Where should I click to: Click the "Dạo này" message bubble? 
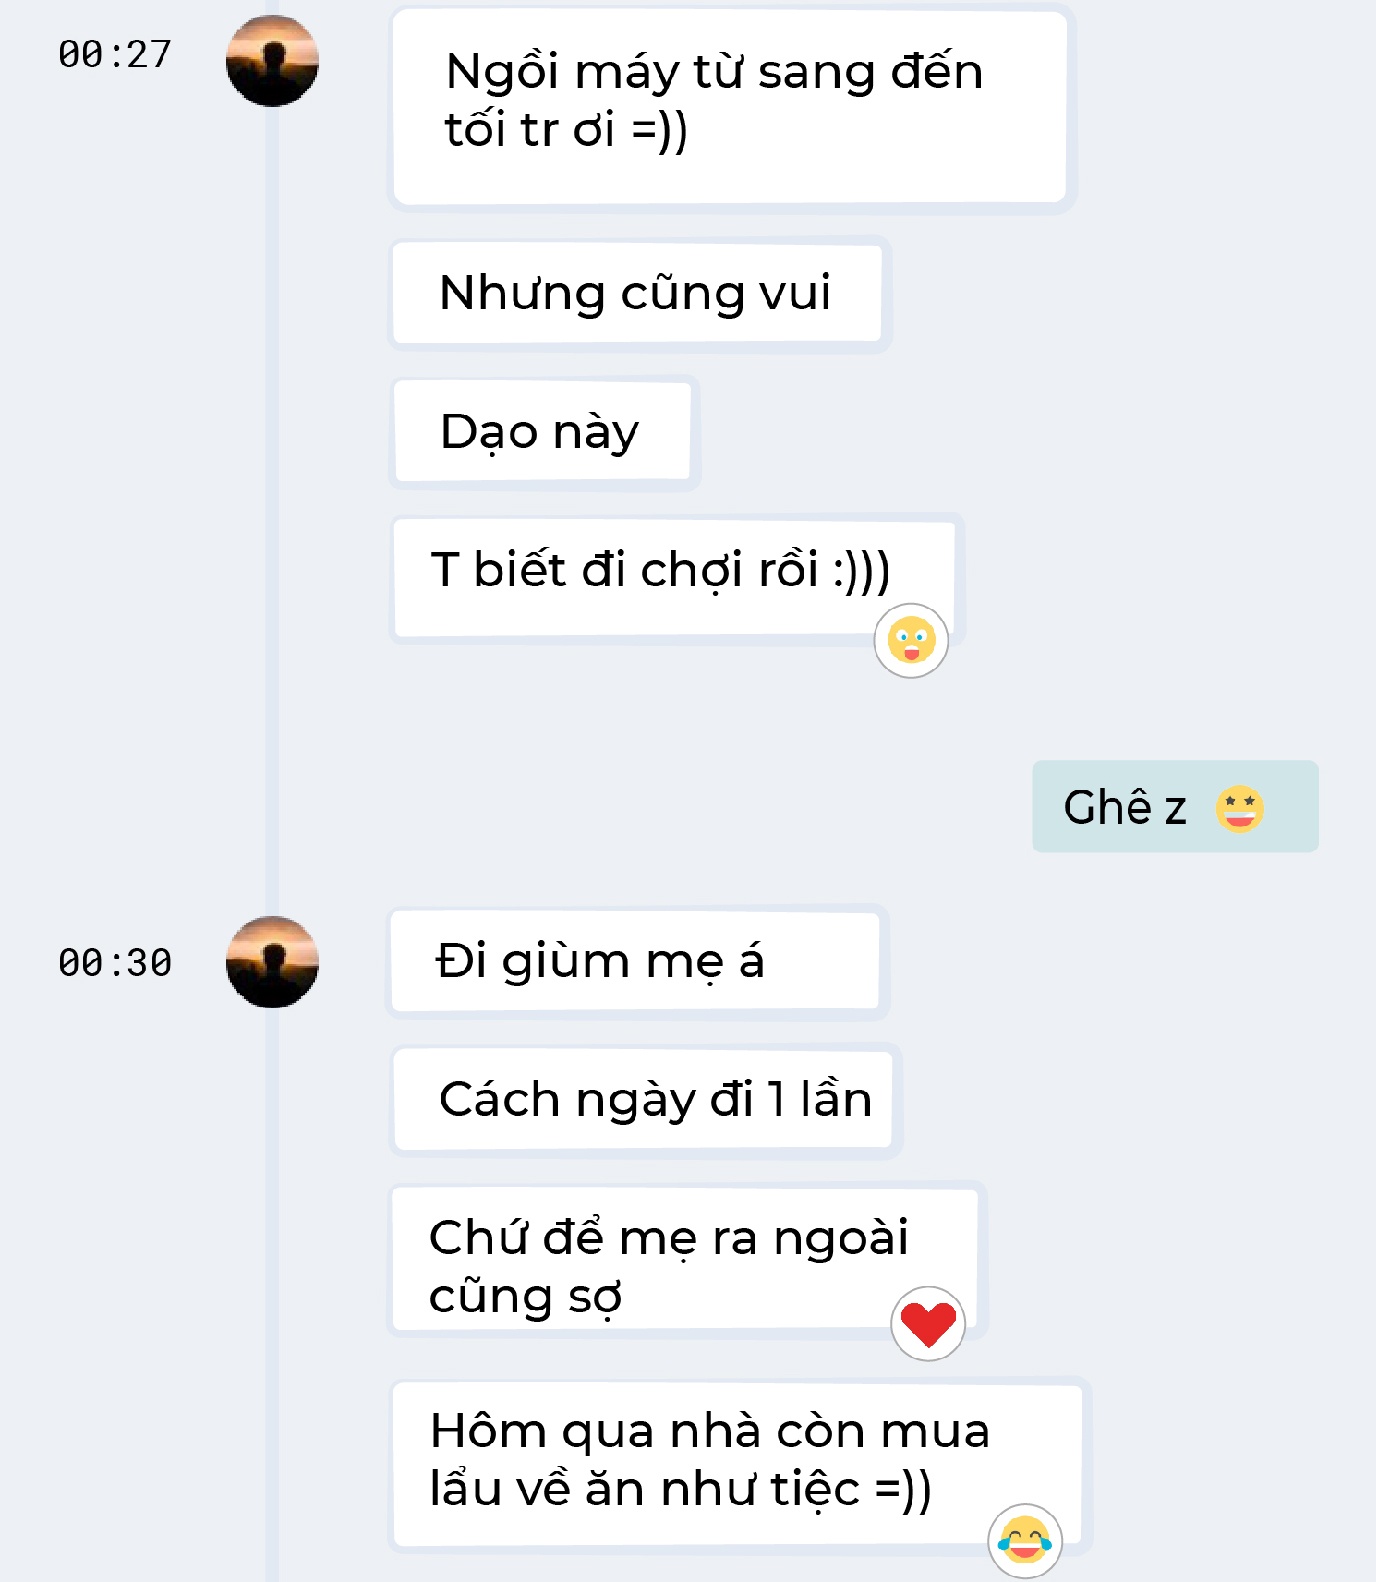pyautogui.click(x=542, y=432)
